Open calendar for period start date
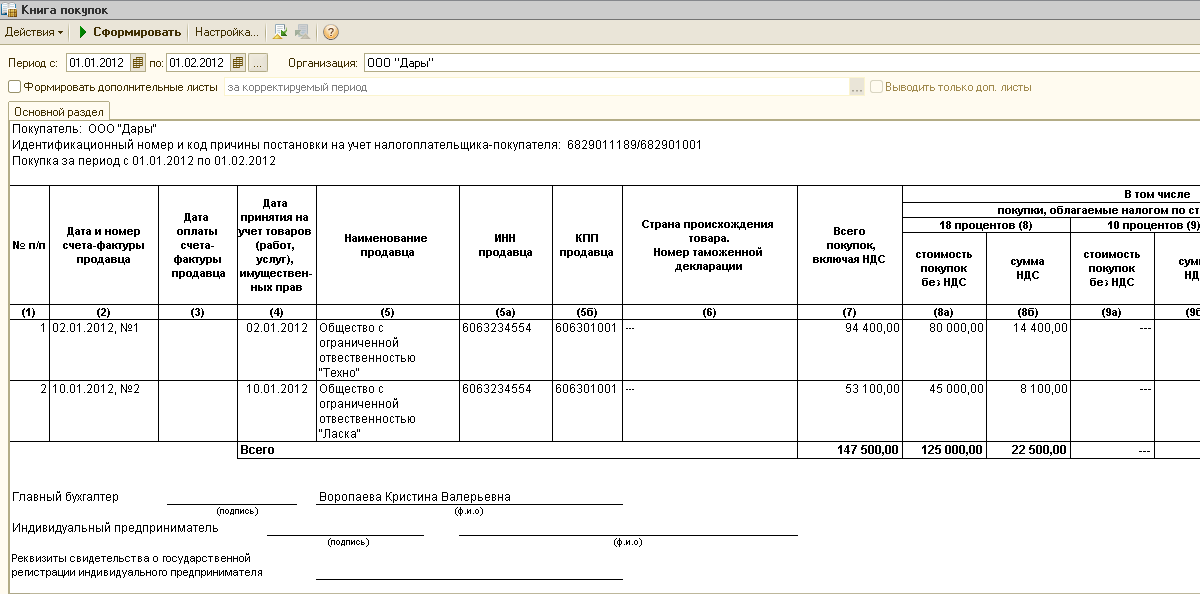Screen dimensions: 1200x594 pos(138,63)
